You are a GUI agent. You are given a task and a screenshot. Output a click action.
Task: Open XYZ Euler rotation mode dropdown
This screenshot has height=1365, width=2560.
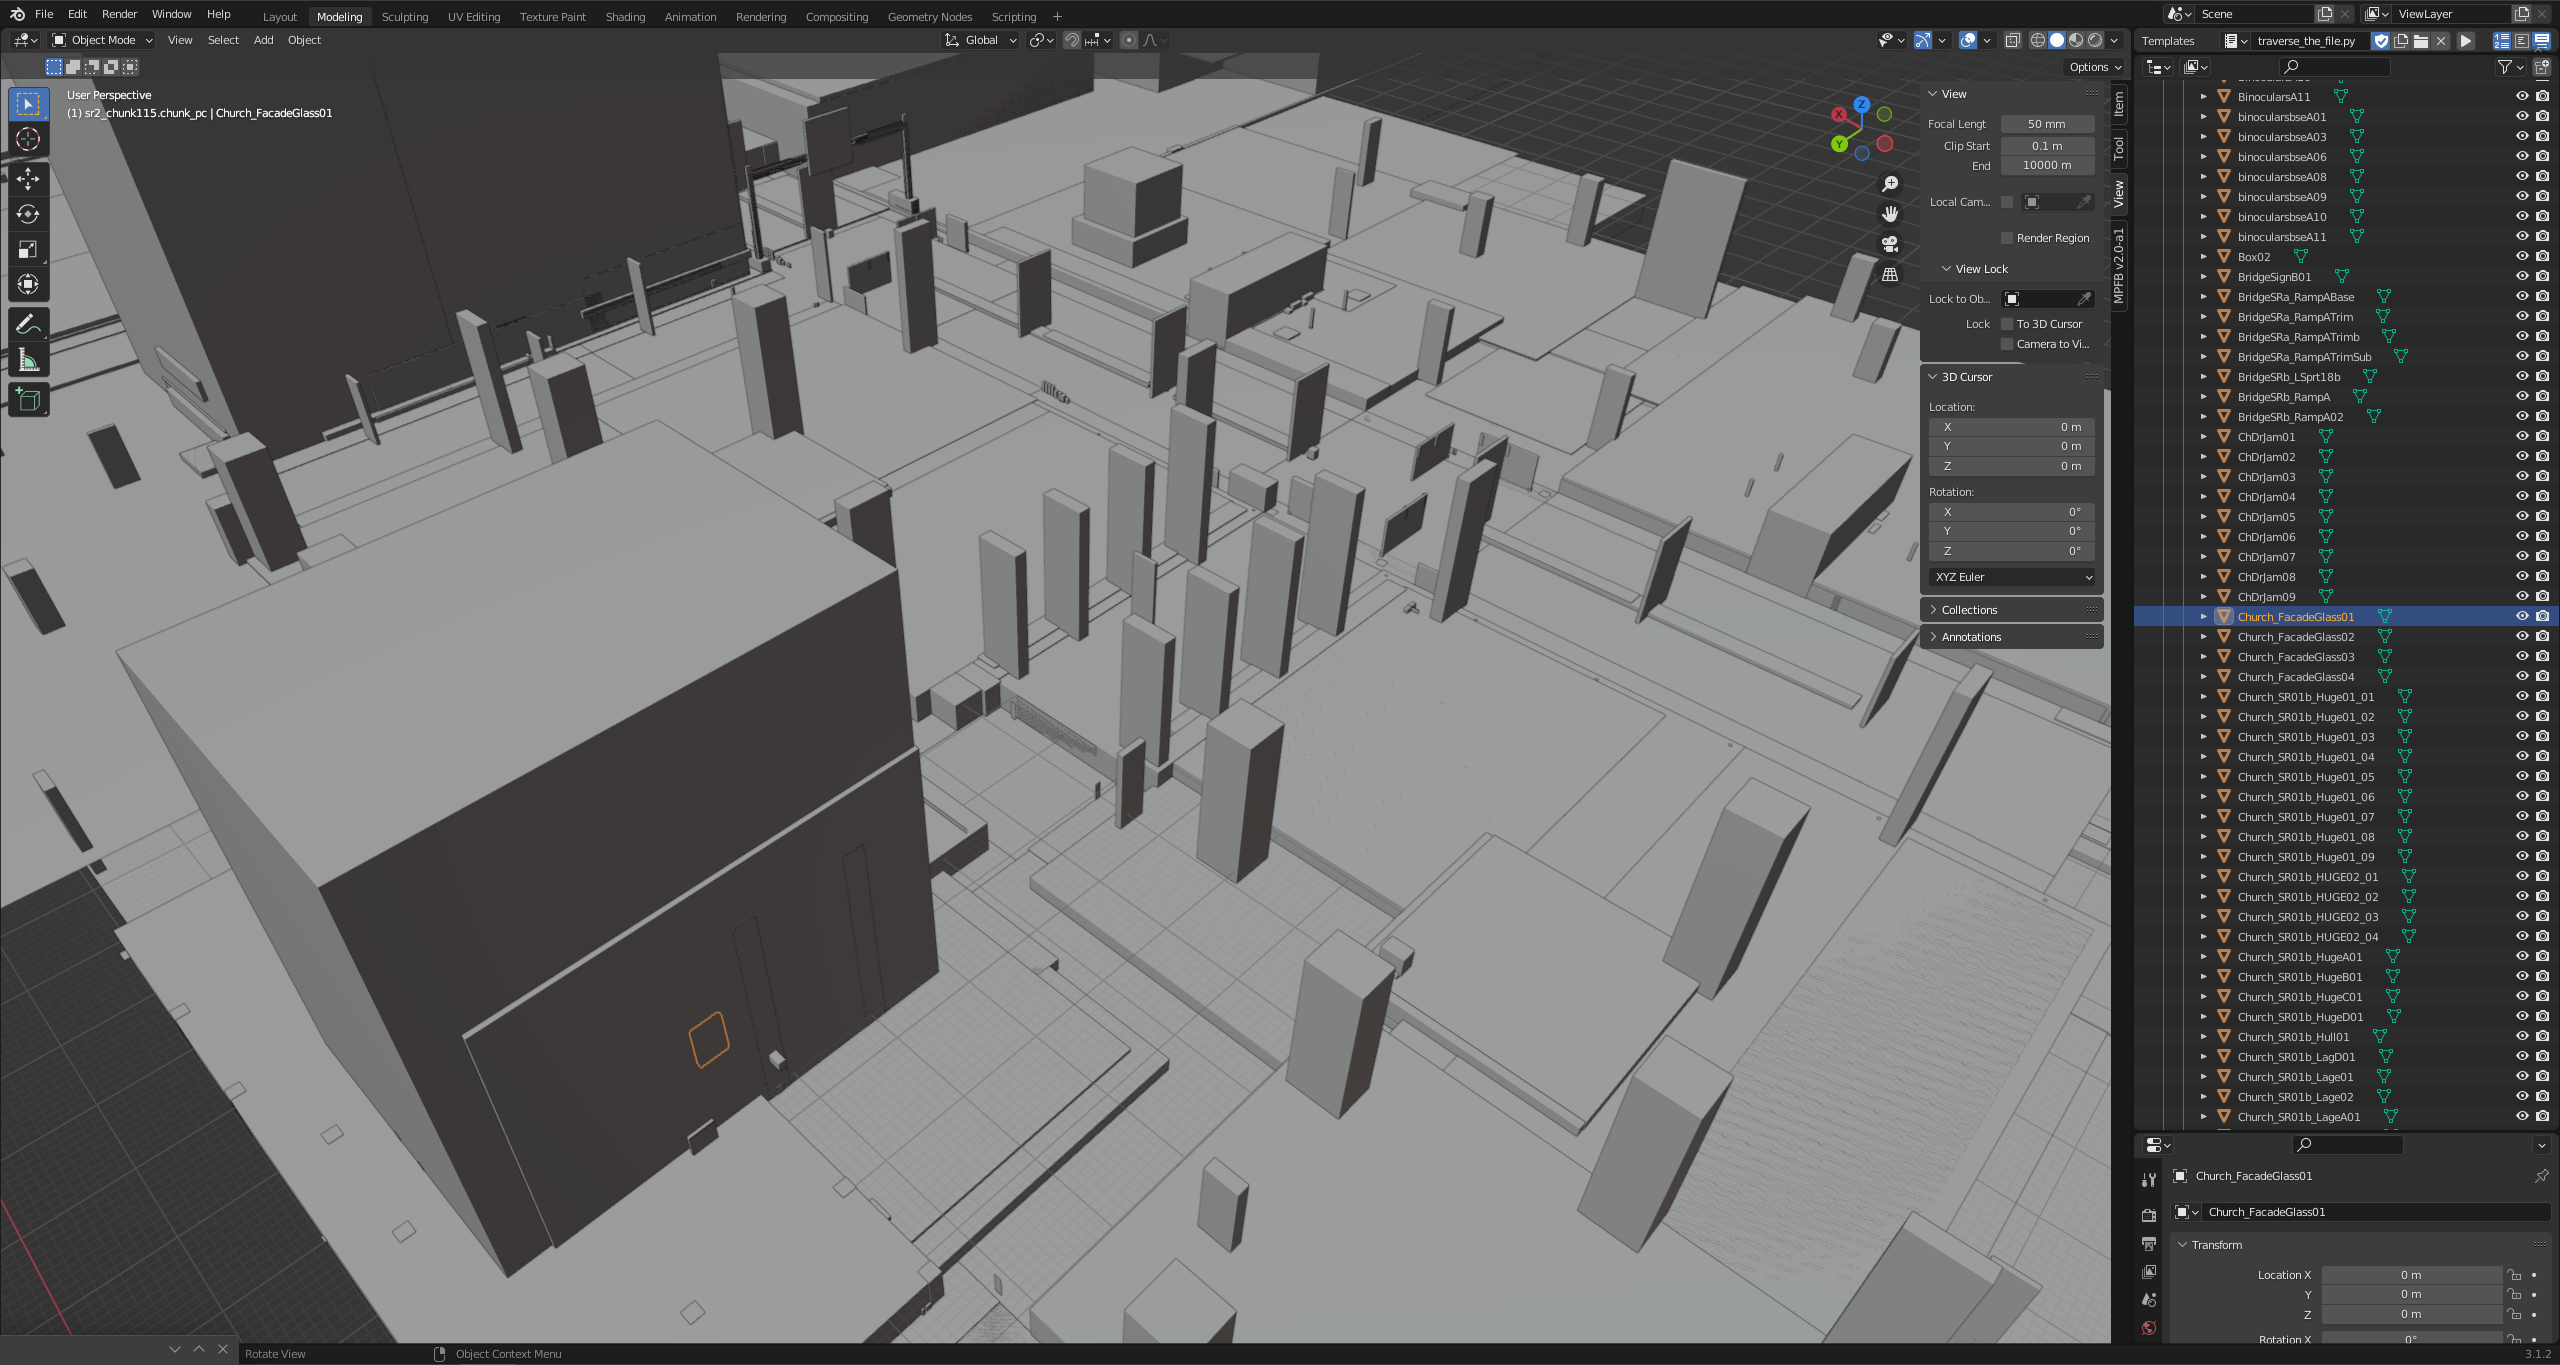2012,577
